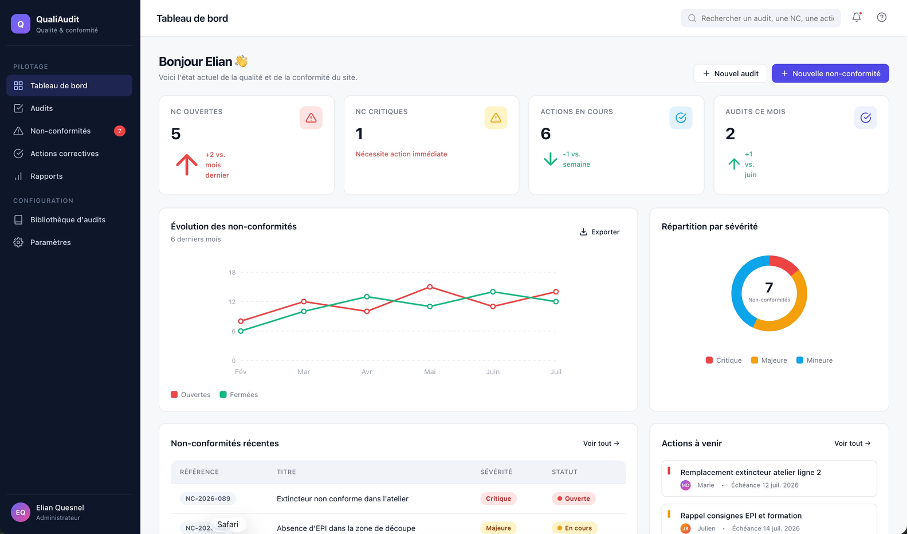The width and height of the screenshot is (908, 534).
Task: Open the NC ouvertes stat card
Action: point(247,145)
